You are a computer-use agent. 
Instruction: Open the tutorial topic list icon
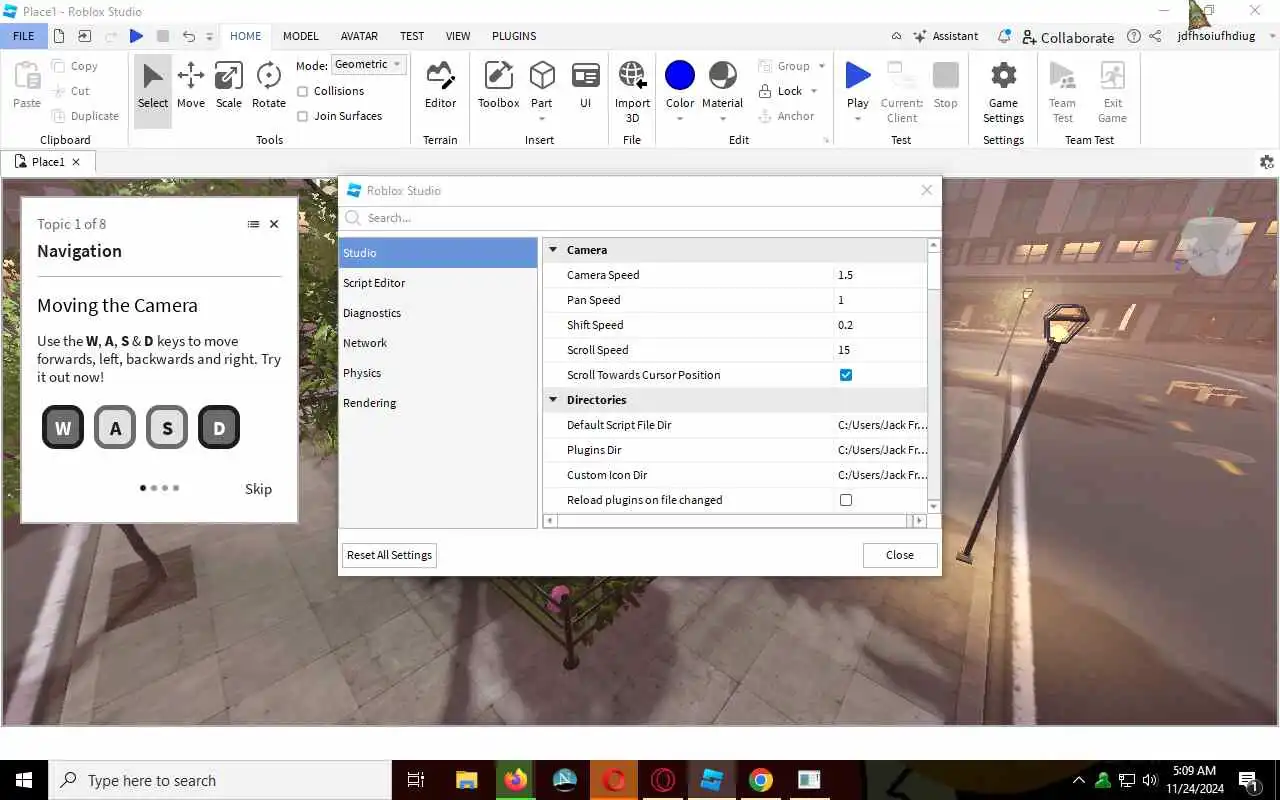tap(253, 224)
